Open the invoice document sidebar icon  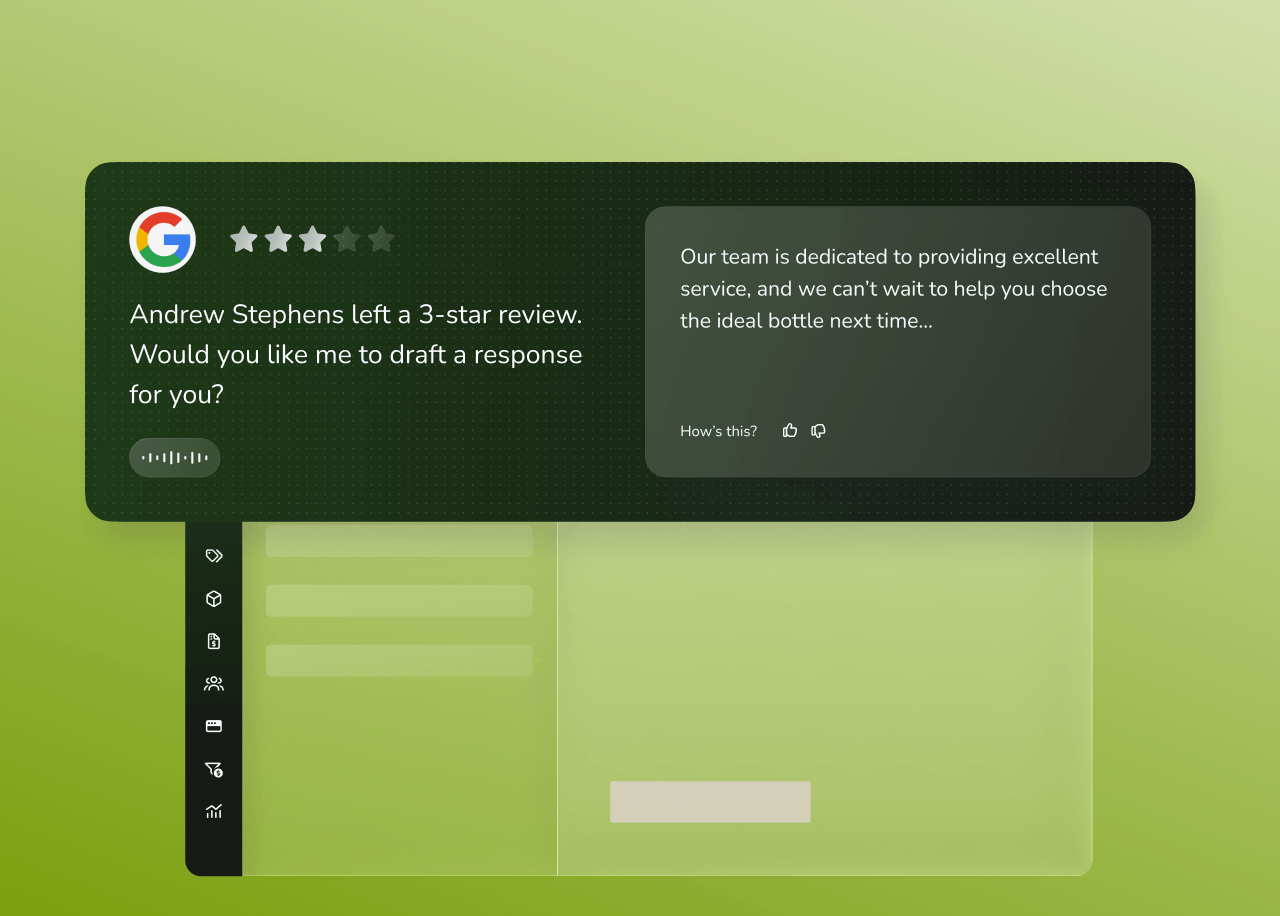[213, 641]
